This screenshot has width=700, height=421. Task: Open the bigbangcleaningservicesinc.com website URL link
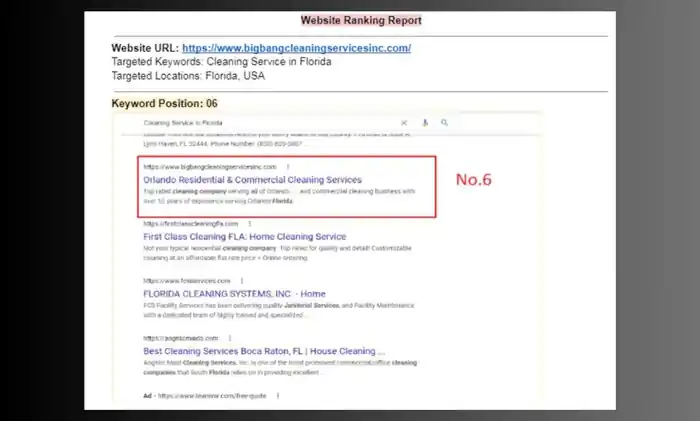pos(296,48)
